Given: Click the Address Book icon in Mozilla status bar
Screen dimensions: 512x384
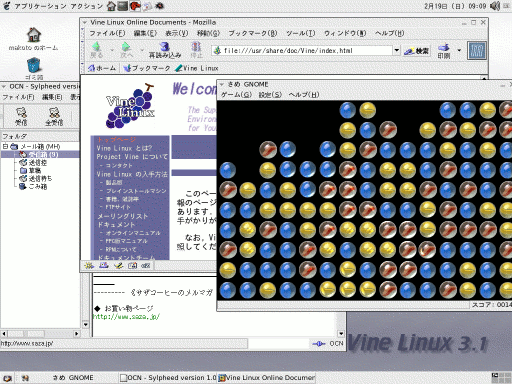Looking at the screenshot, I should coord(133,265).
